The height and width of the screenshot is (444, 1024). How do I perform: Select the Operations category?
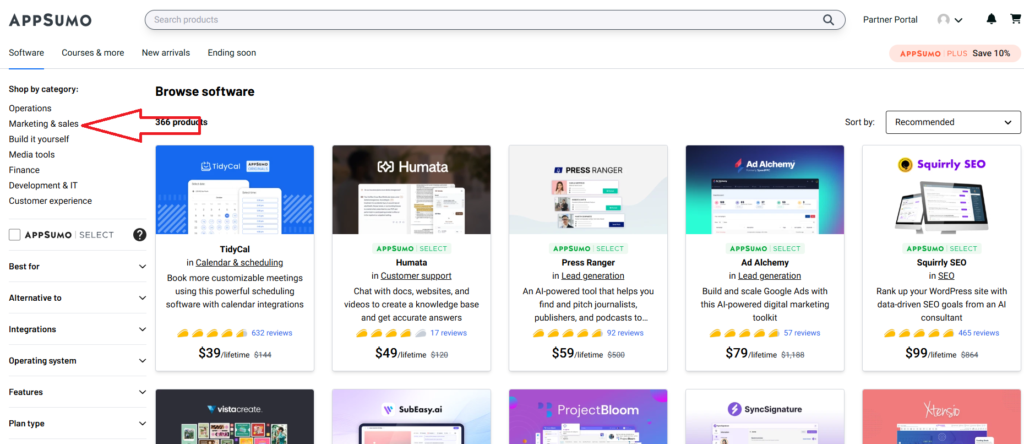[x=30, y=108]
